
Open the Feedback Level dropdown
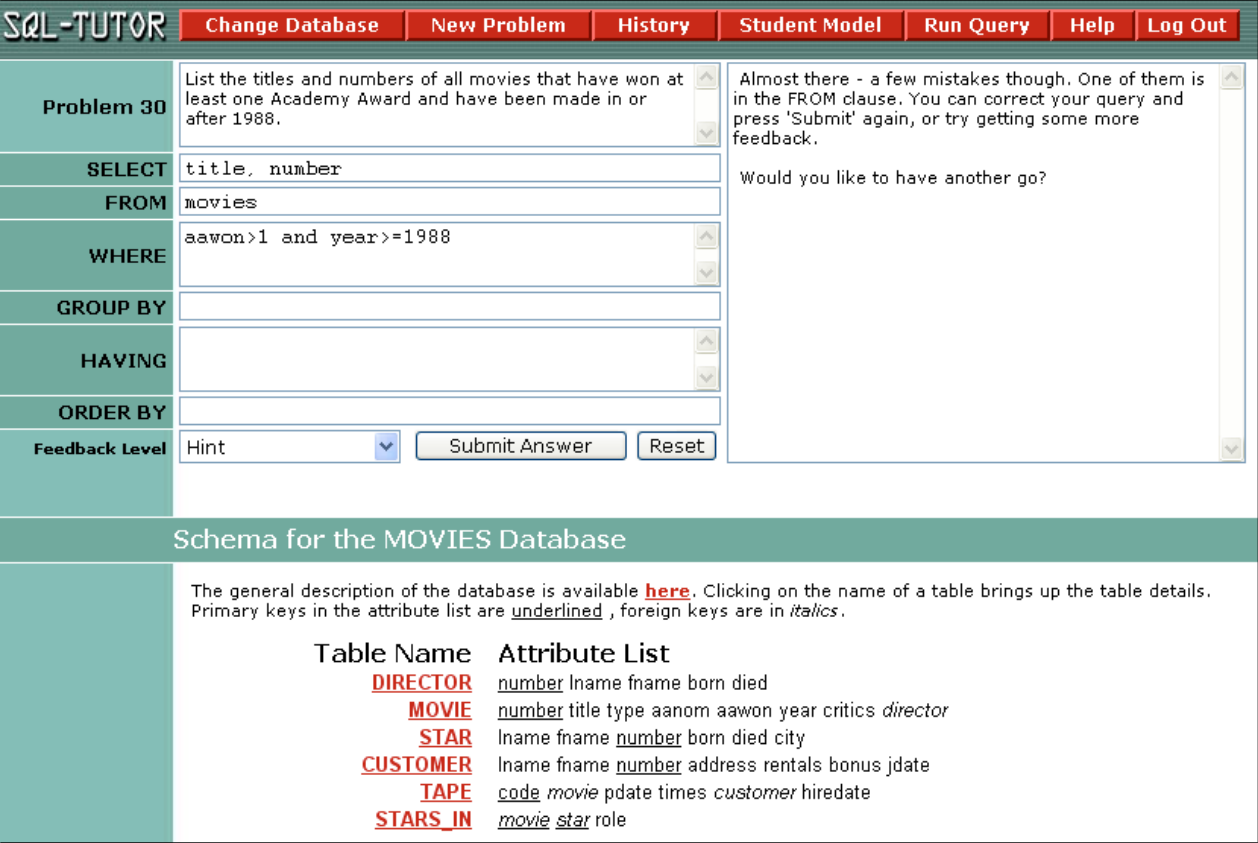[290, 447]
